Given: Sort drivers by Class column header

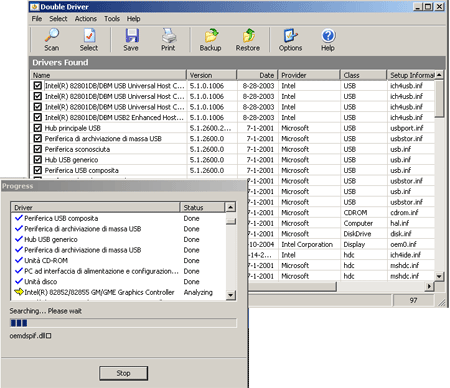Looking at the screenshot, I should (x=363, y=75).
